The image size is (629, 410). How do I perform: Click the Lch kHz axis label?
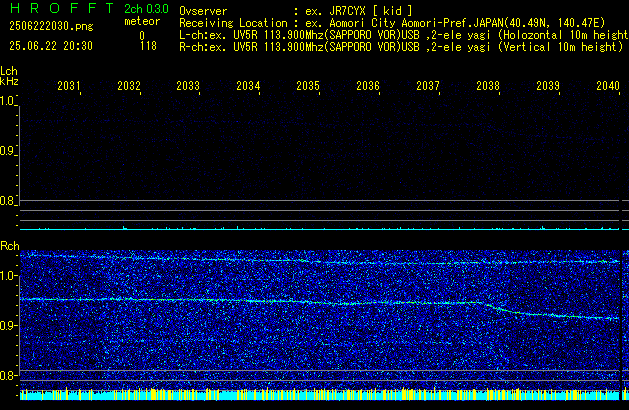pos(9,76)
